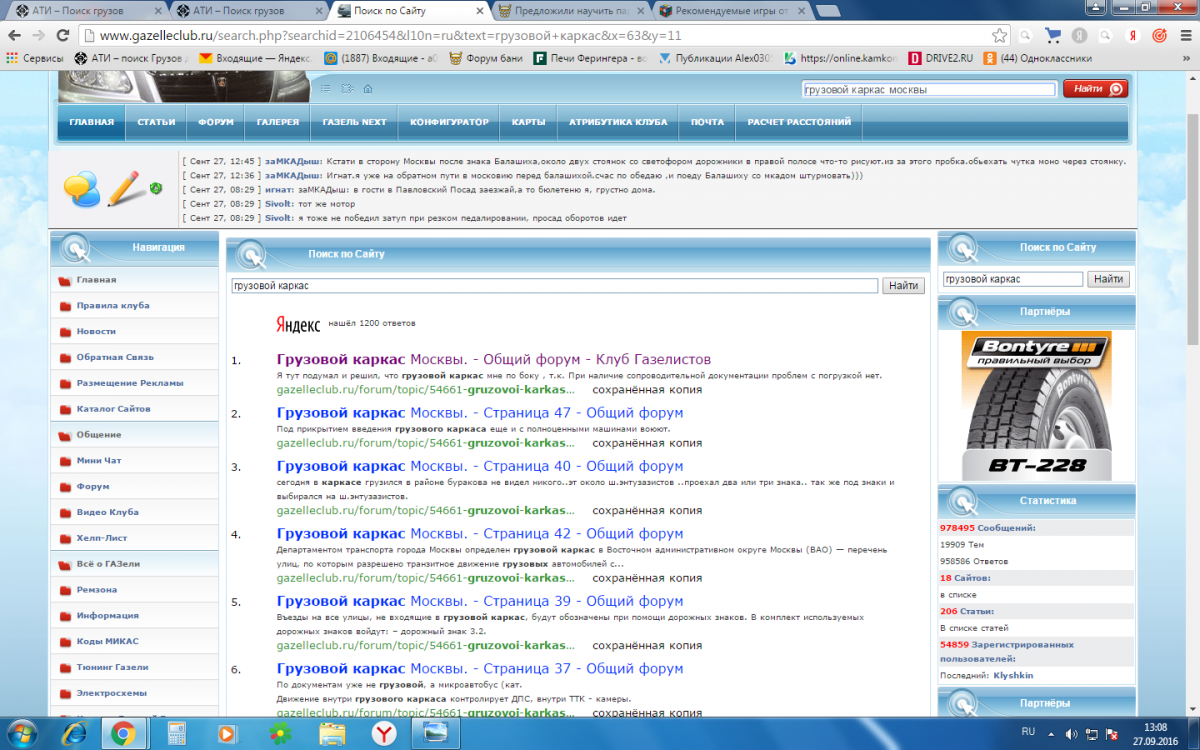Image resolution: width=1200 pixels, height=750 pixels.
Task: Open Новости in the sidebar
Action: 96,331
